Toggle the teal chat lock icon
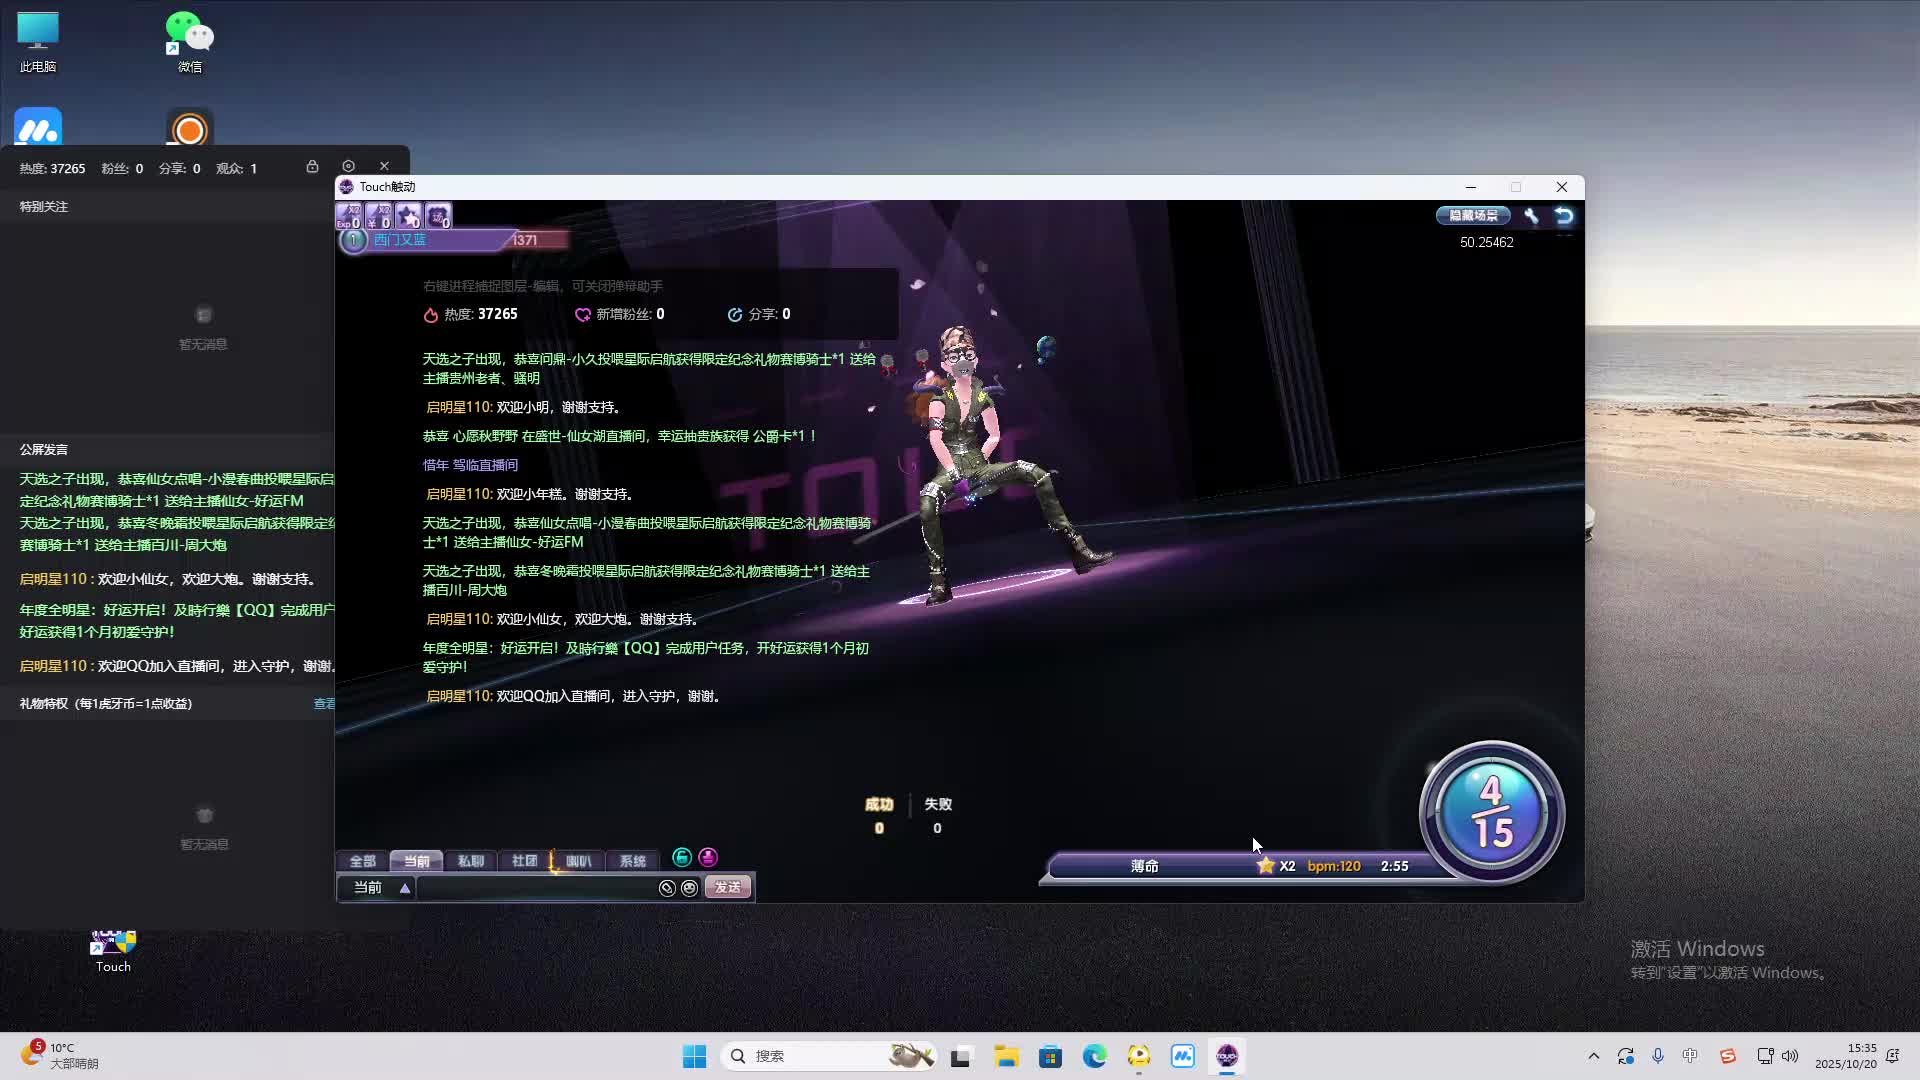The width and height of the screenshot is (1920, 1080). 682,857
